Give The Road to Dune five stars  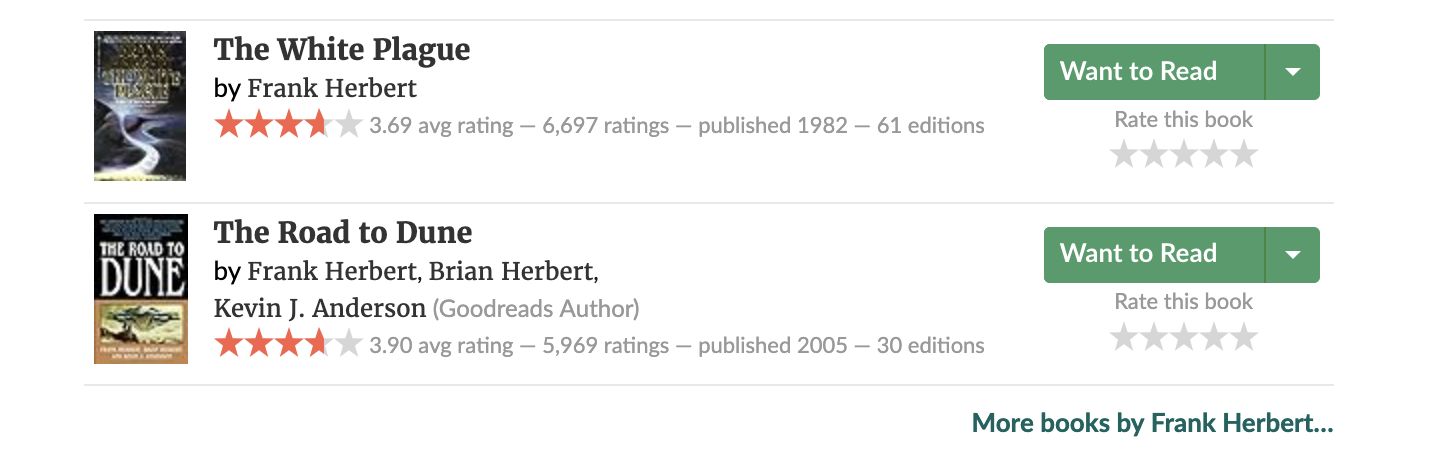1243,338
